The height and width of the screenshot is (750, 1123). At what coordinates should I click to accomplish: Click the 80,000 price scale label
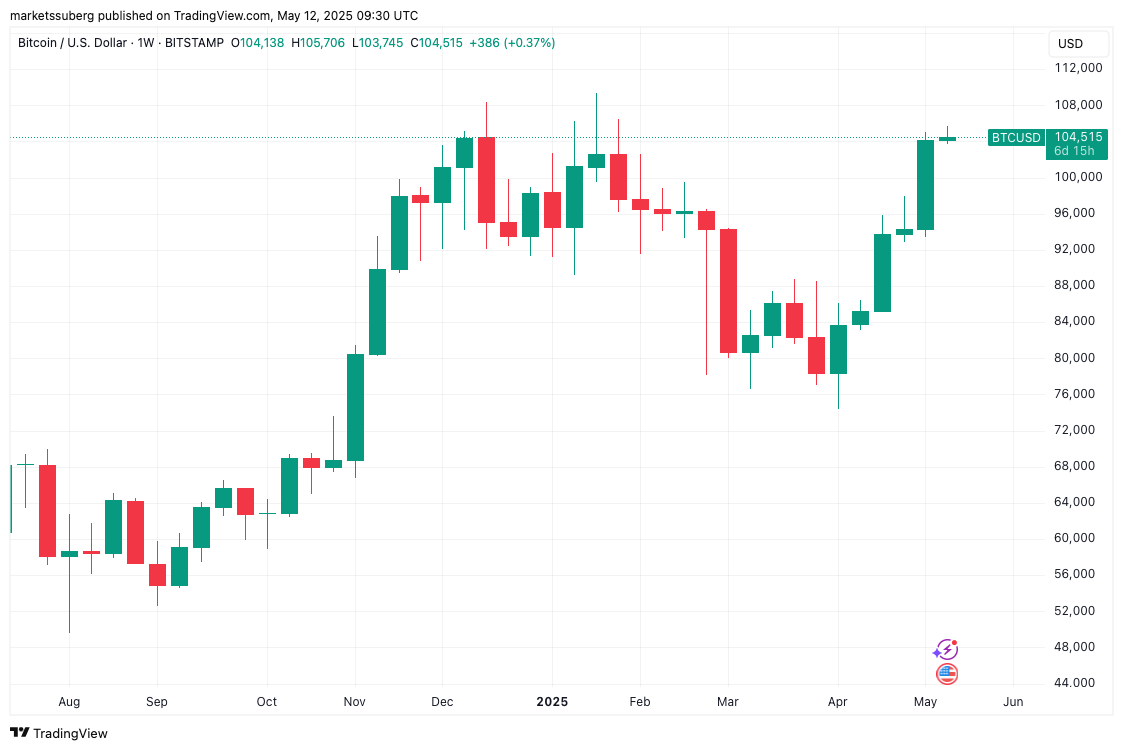click(1078, 358)
